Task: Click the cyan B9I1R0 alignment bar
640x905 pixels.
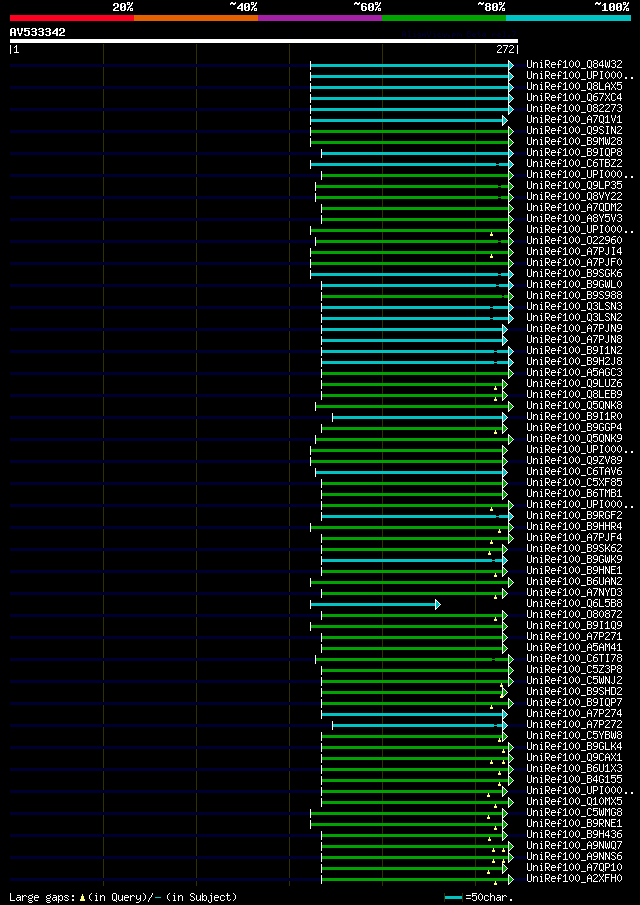Action: pyautogui.click(x=420, y=417)
